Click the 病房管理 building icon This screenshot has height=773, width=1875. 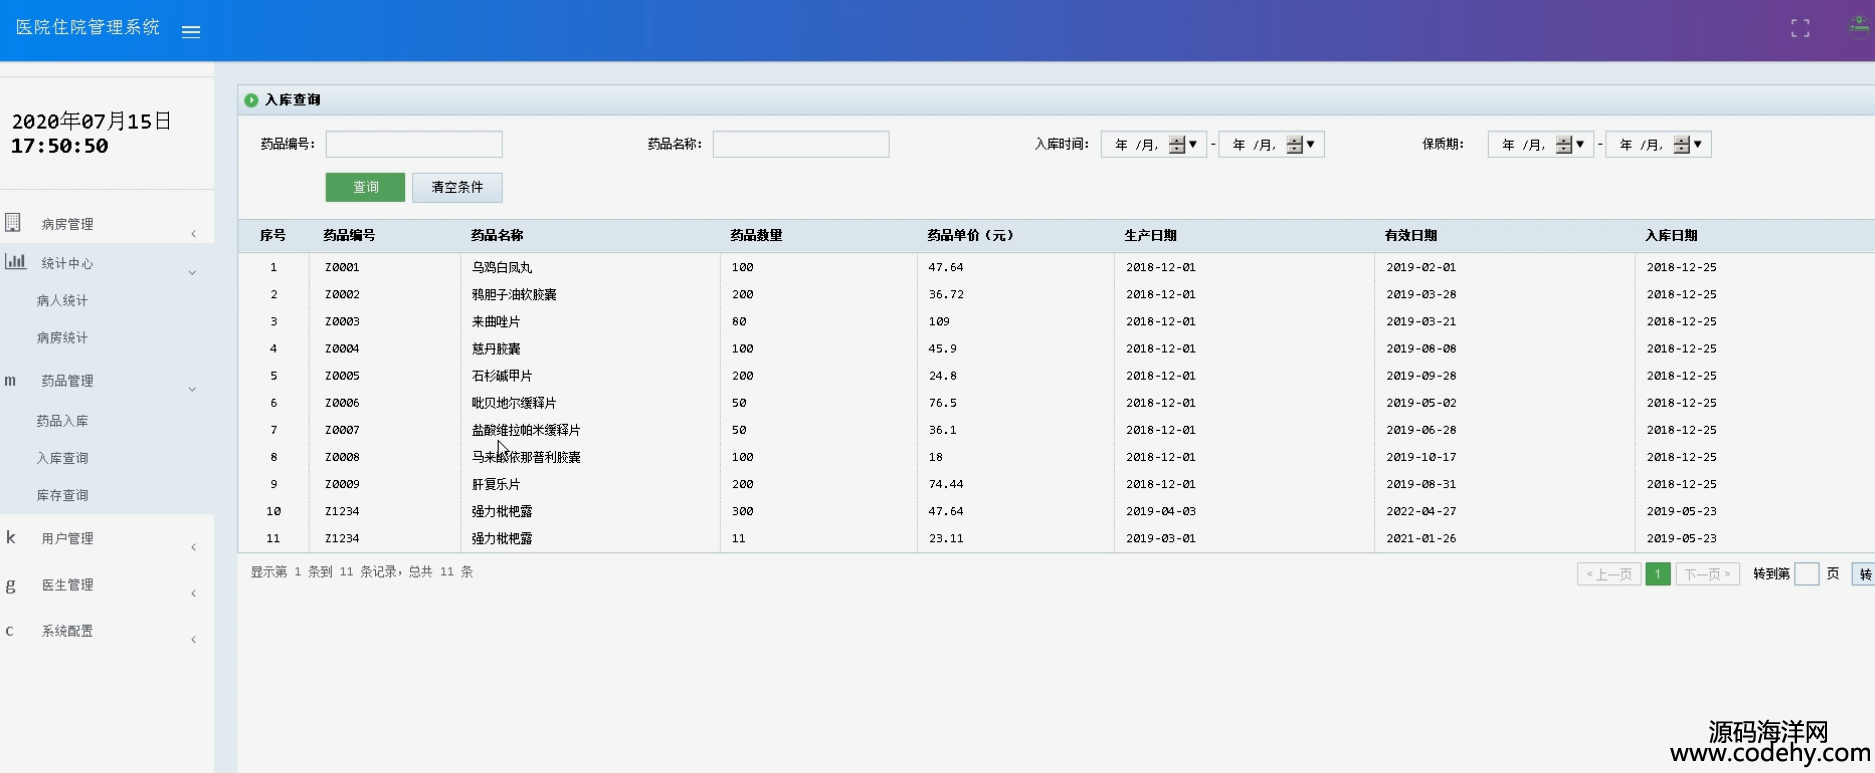click(x=13, y=222)
